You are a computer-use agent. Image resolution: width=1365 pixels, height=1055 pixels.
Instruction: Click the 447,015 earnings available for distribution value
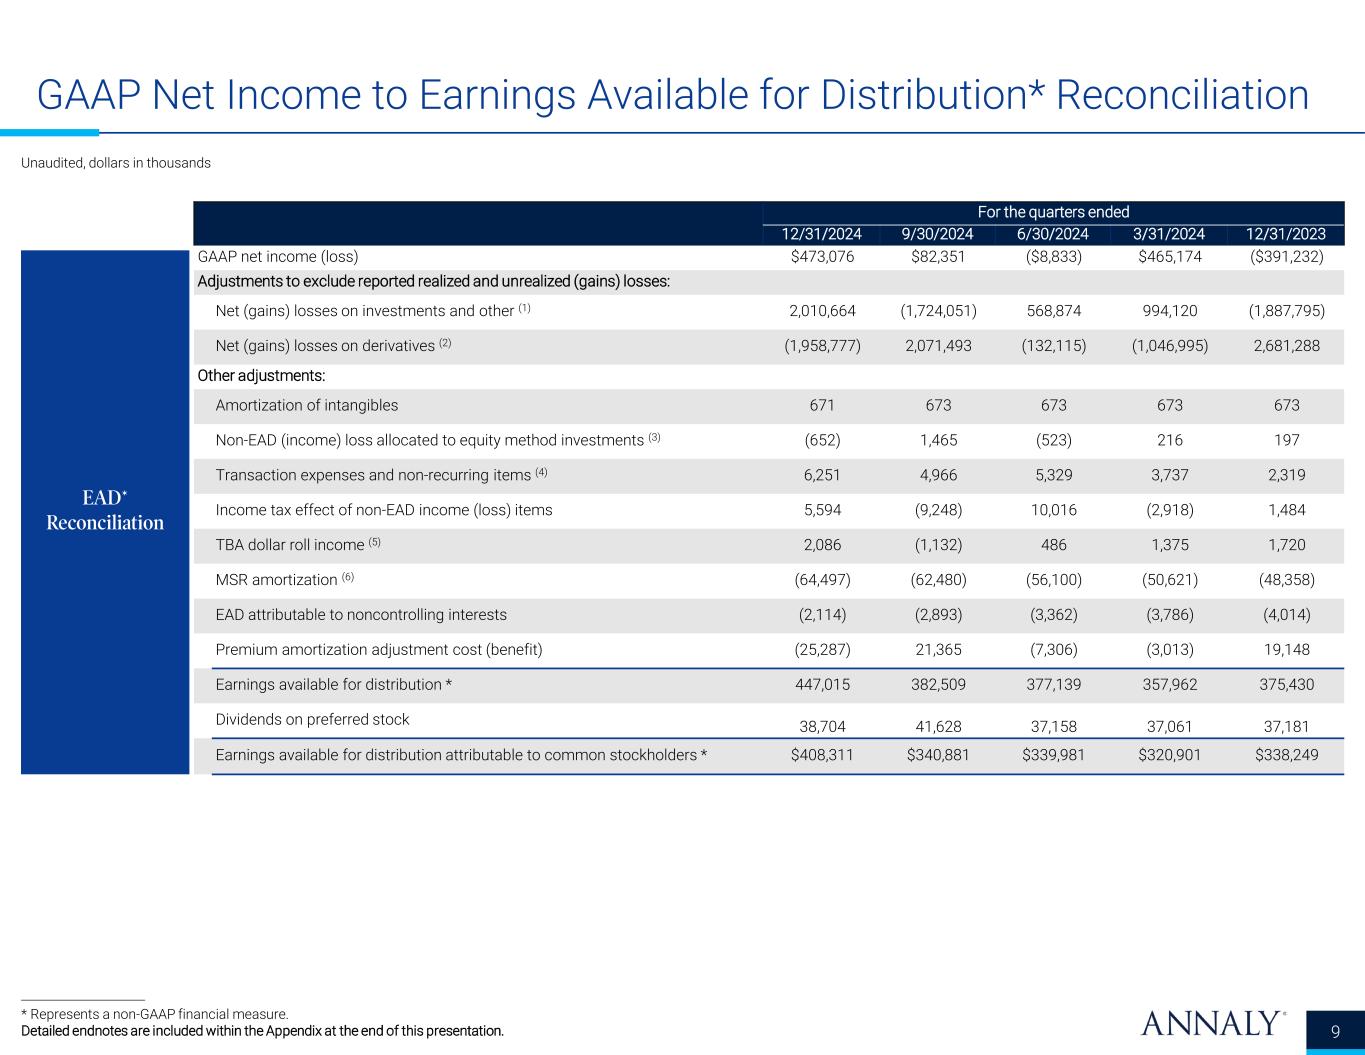pos(822,685)
